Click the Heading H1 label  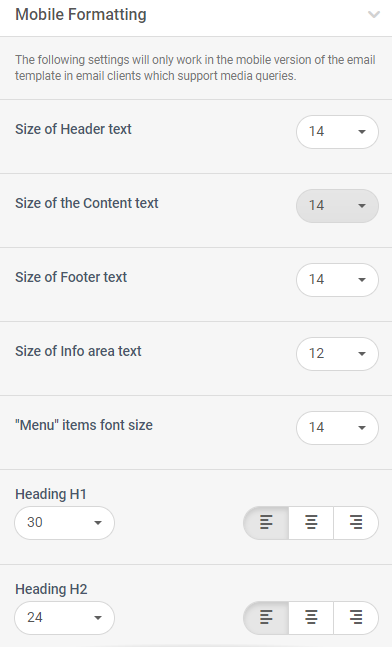[x=51, y=494]
